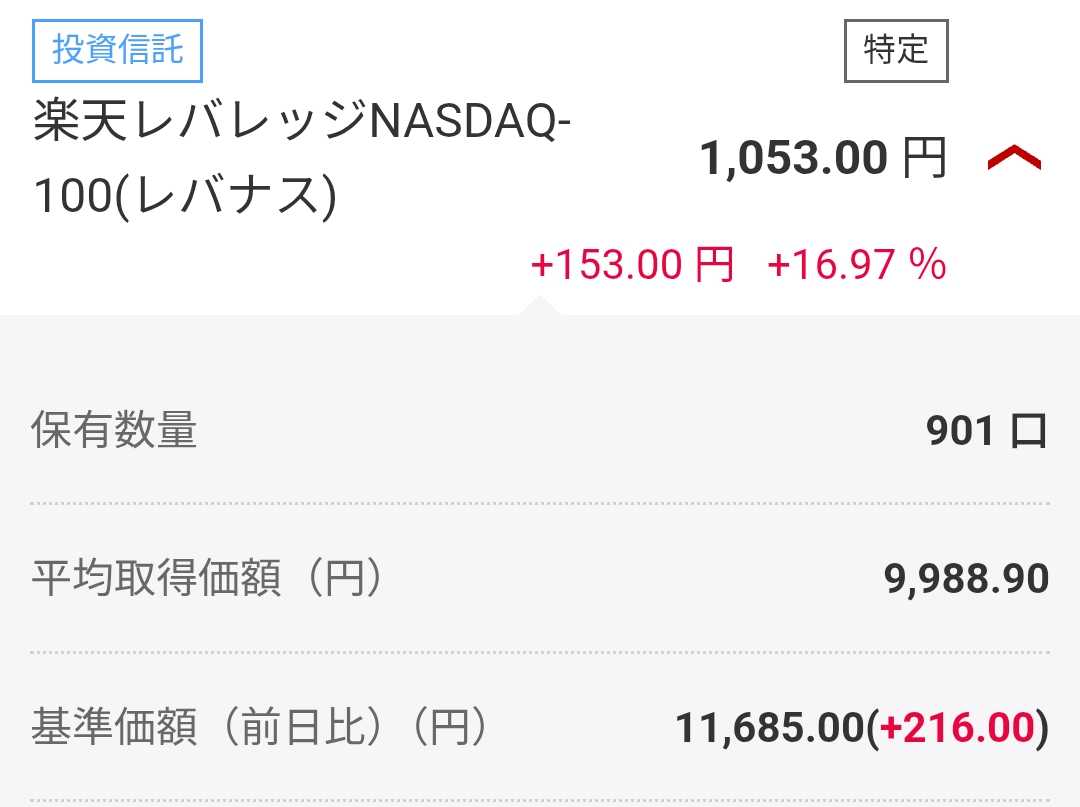Tap the red +216.00 day change
Viewport: 1080px width, 807px height.
click(x=957, y=728)
